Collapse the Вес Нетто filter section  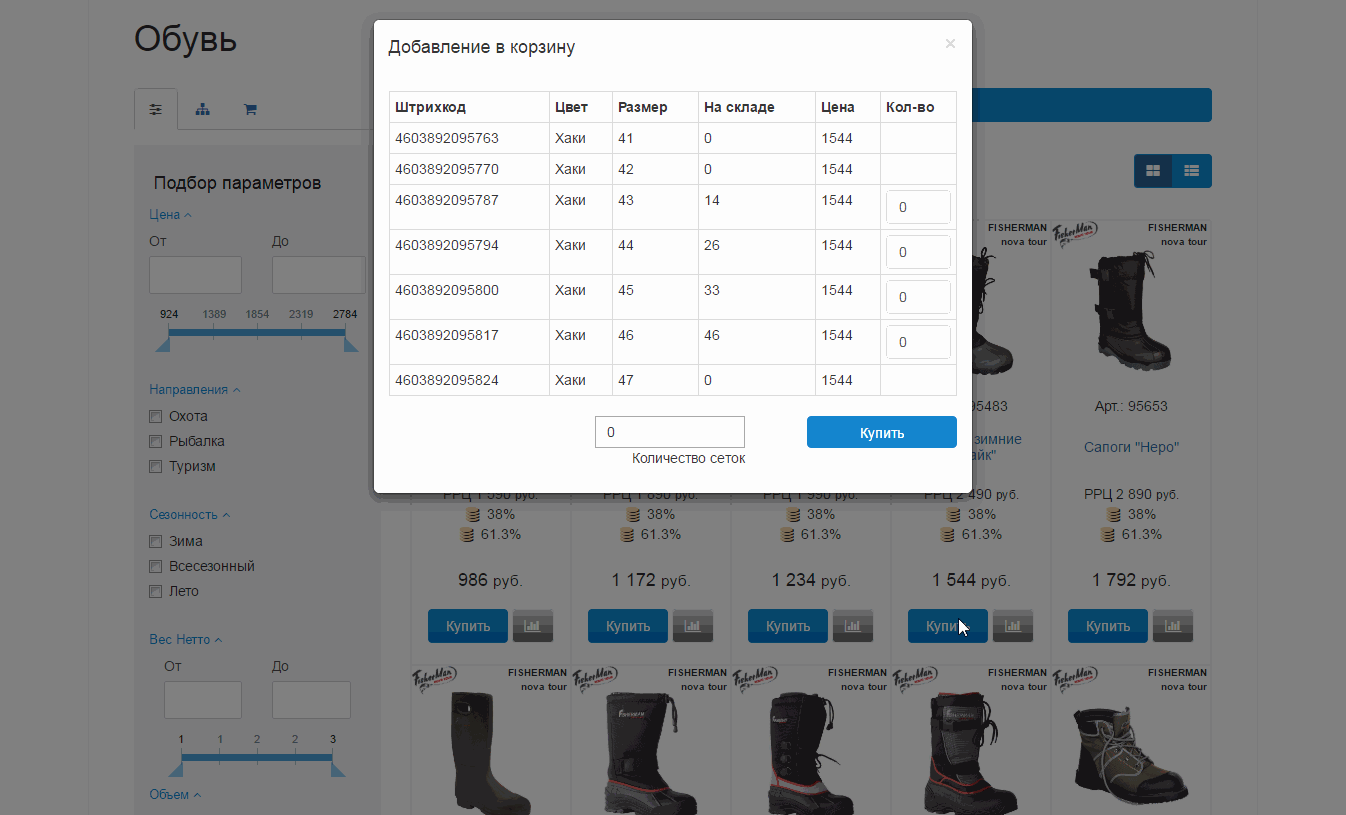point(185,640)
